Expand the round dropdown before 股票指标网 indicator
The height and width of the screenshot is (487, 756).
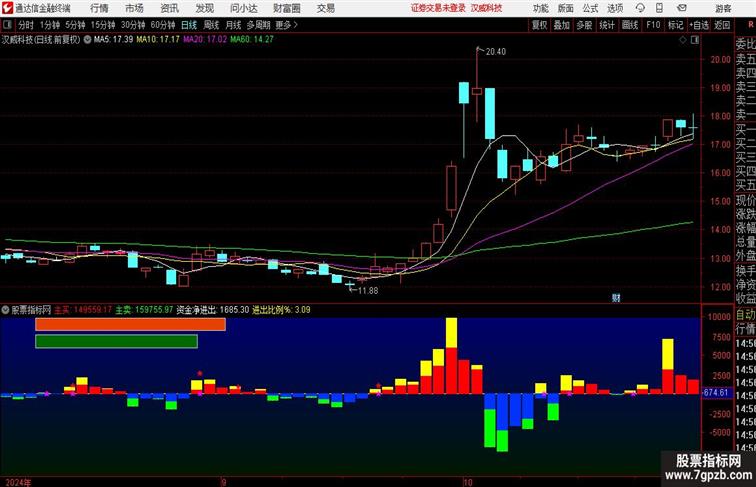[5, 310]
